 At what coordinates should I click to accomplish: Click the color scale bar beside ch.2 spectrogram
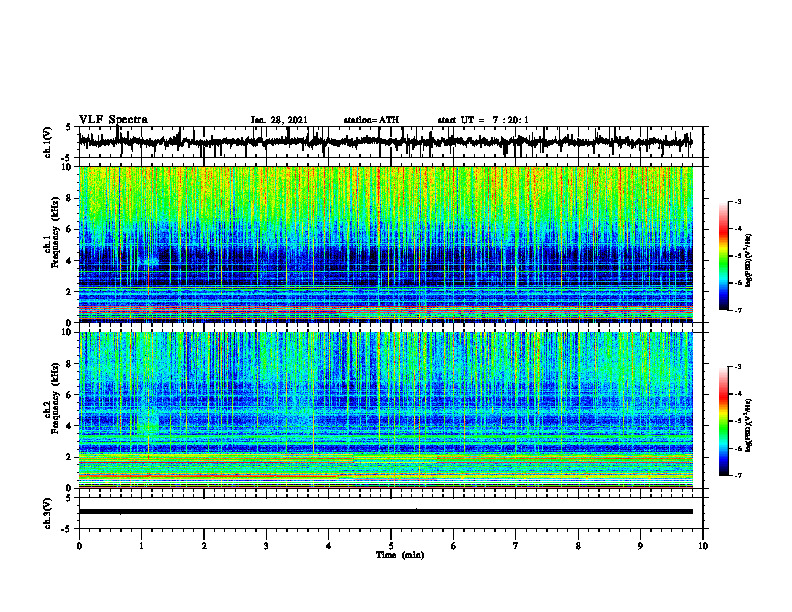[724, 421]
